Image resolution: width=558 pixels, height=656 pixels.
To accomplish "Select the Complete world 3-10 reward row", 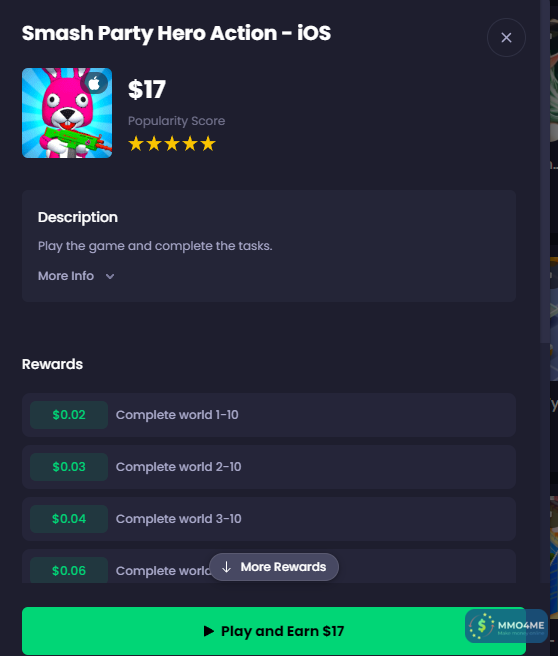I will coord(269,519).
